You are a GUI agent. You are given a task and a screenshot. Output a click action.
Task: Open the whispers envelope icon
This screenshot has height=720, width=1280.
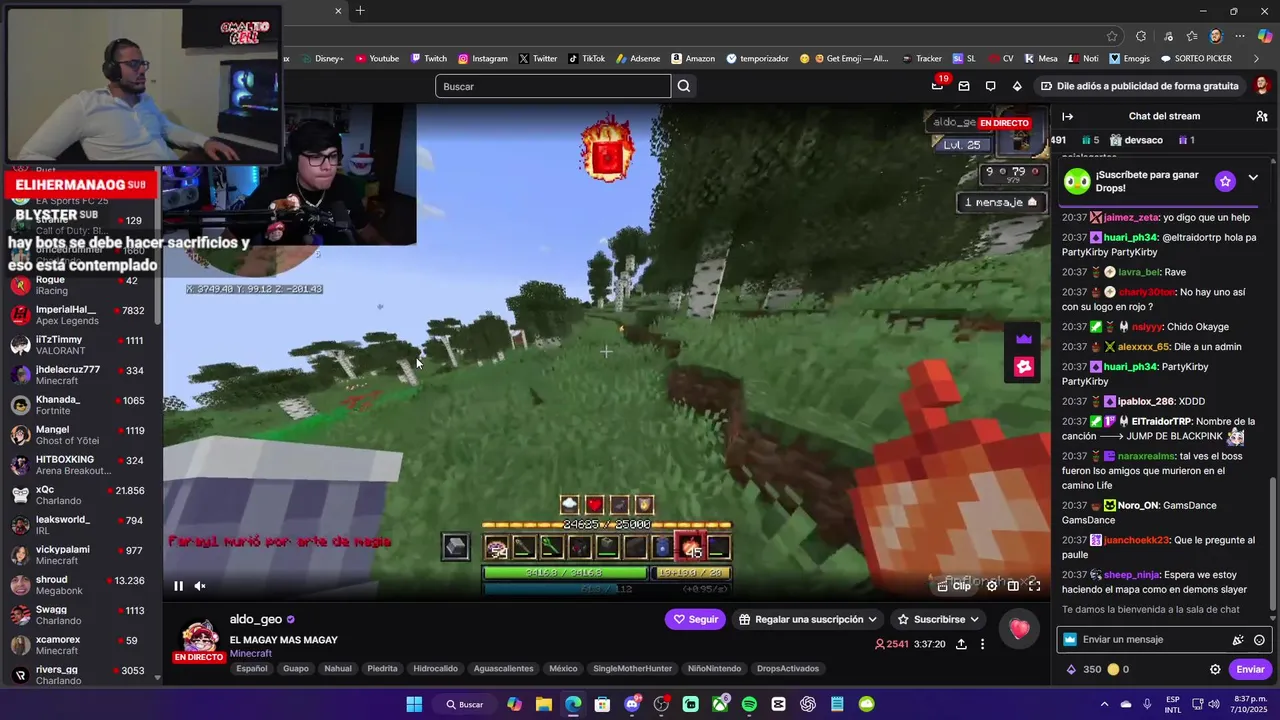point(964,86)
